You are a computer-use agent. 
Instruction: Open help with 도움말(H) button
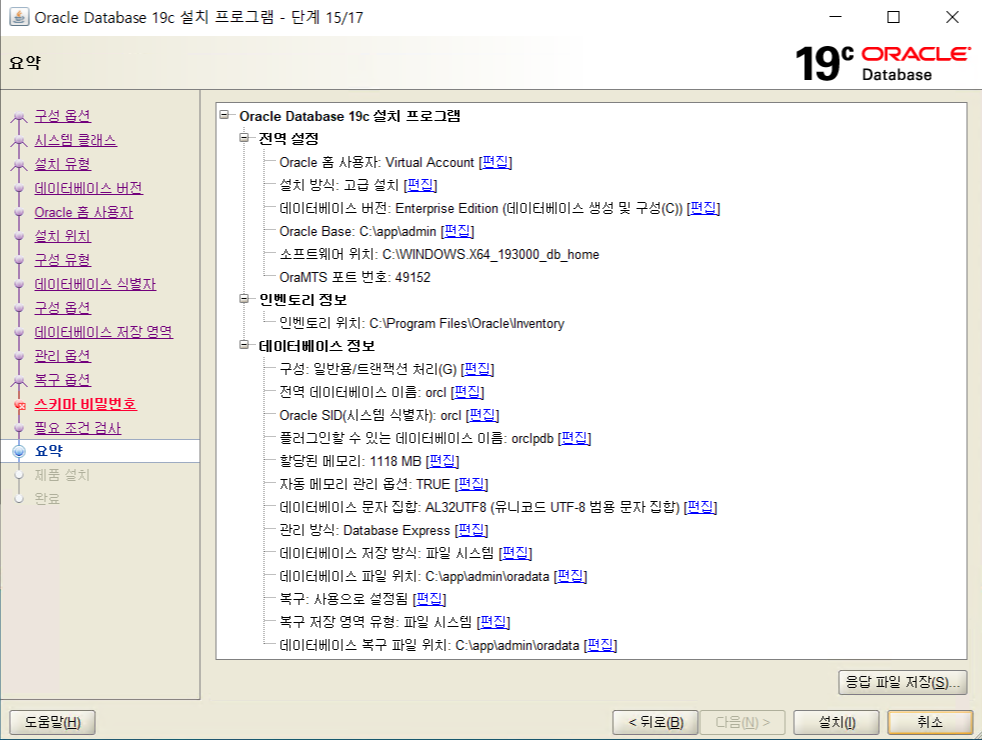click(x=53, y=722)
